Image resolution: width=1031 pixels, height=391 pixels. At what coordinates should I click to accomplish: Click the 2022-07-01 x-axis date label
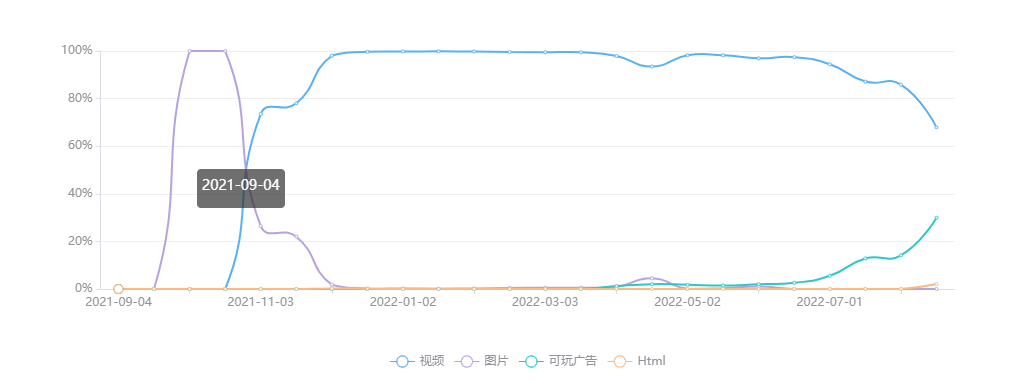(x=830, y=302)
